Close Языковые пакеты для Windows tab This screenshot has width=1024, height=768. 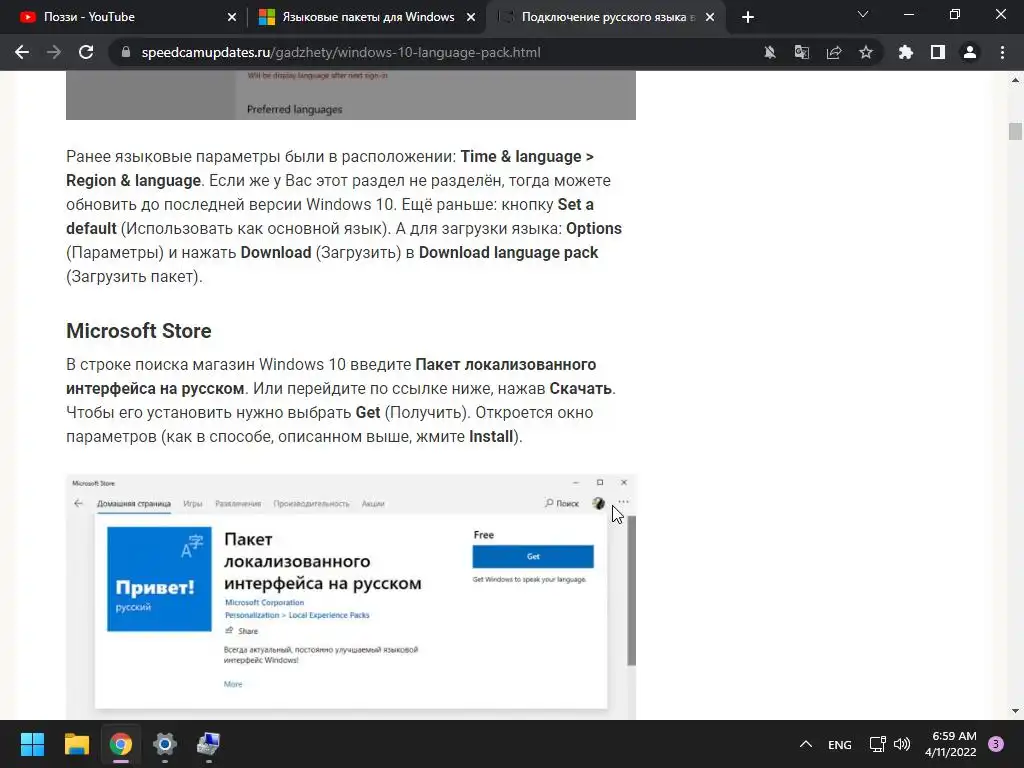[471, 17]
